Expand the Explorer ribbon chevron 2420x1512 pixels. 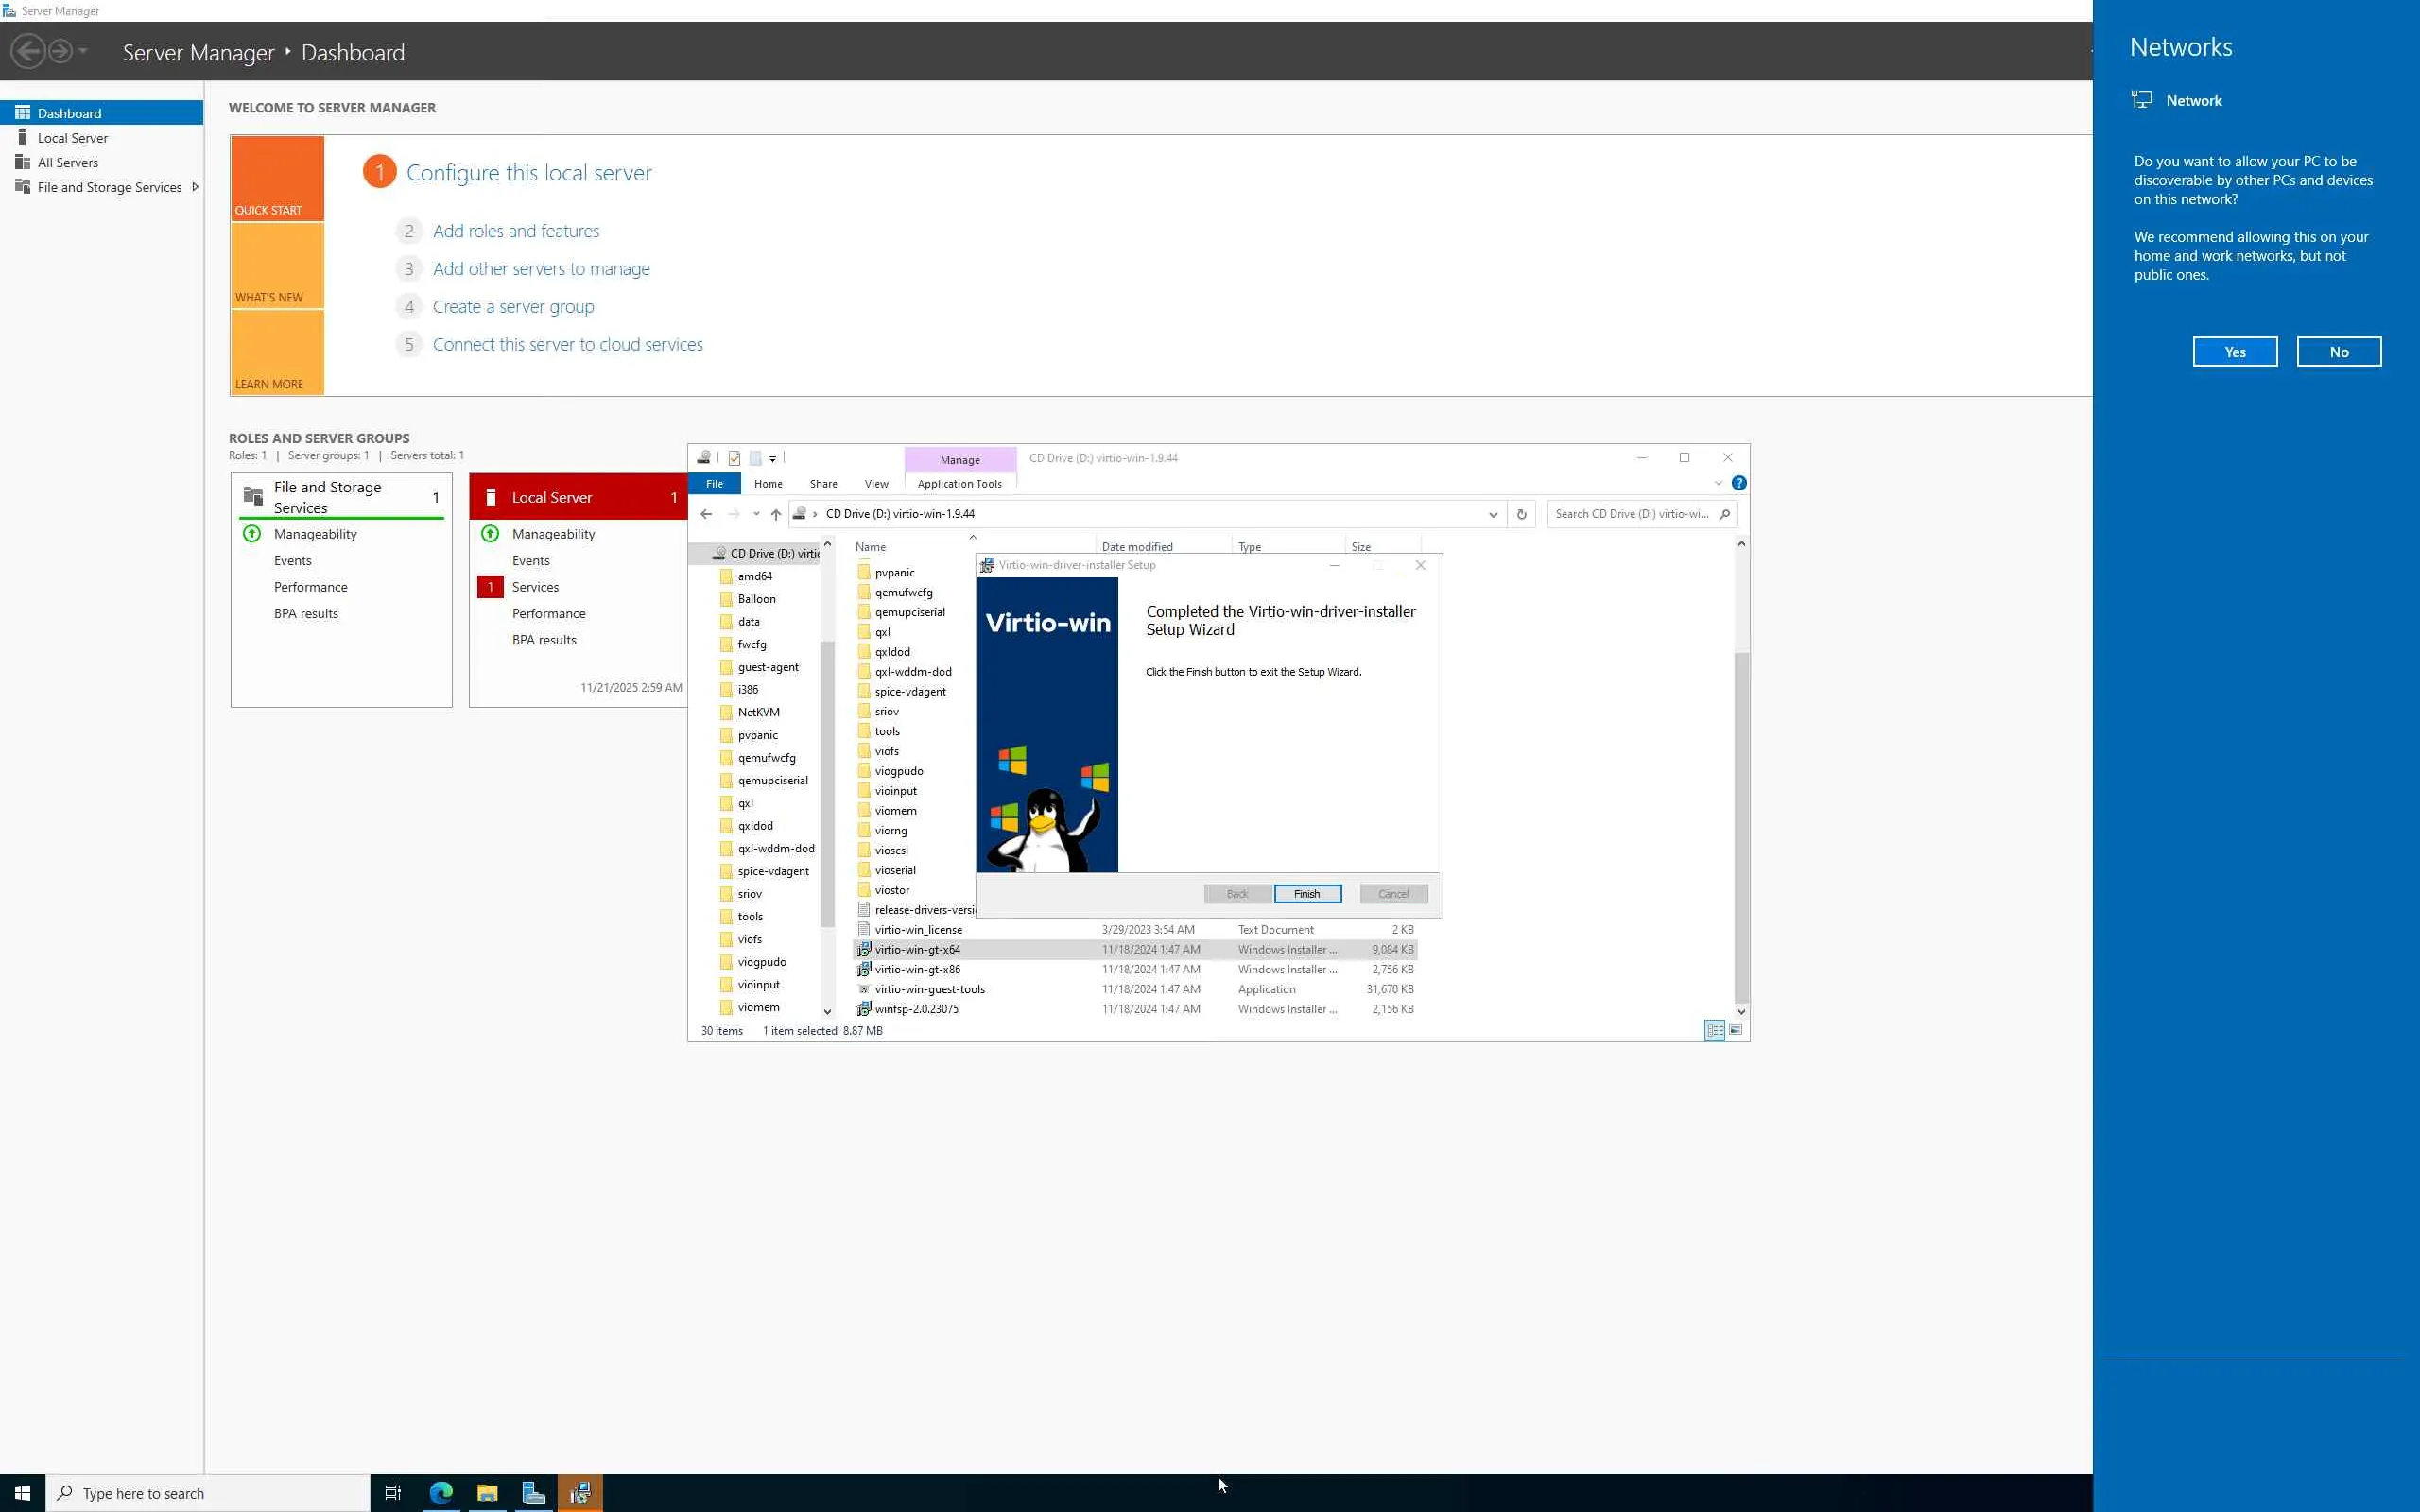pos(1718,483)
